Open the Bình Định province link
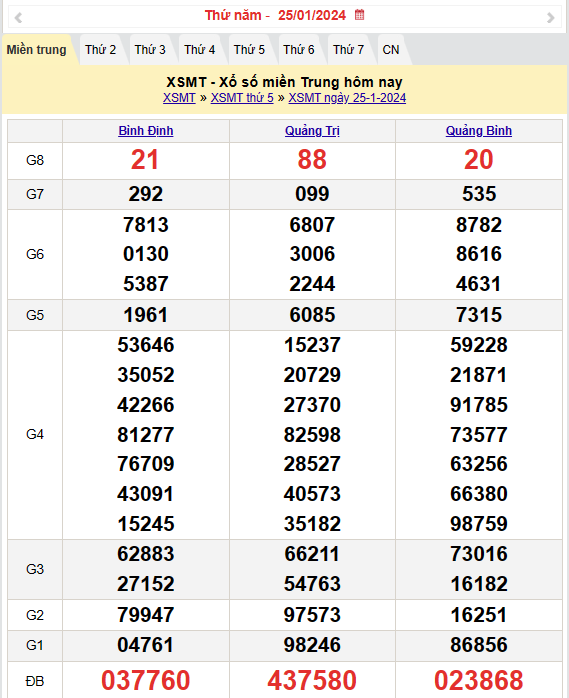Viewport: 569px width, 698px height. pyautogui.click(x=146, y=131)
